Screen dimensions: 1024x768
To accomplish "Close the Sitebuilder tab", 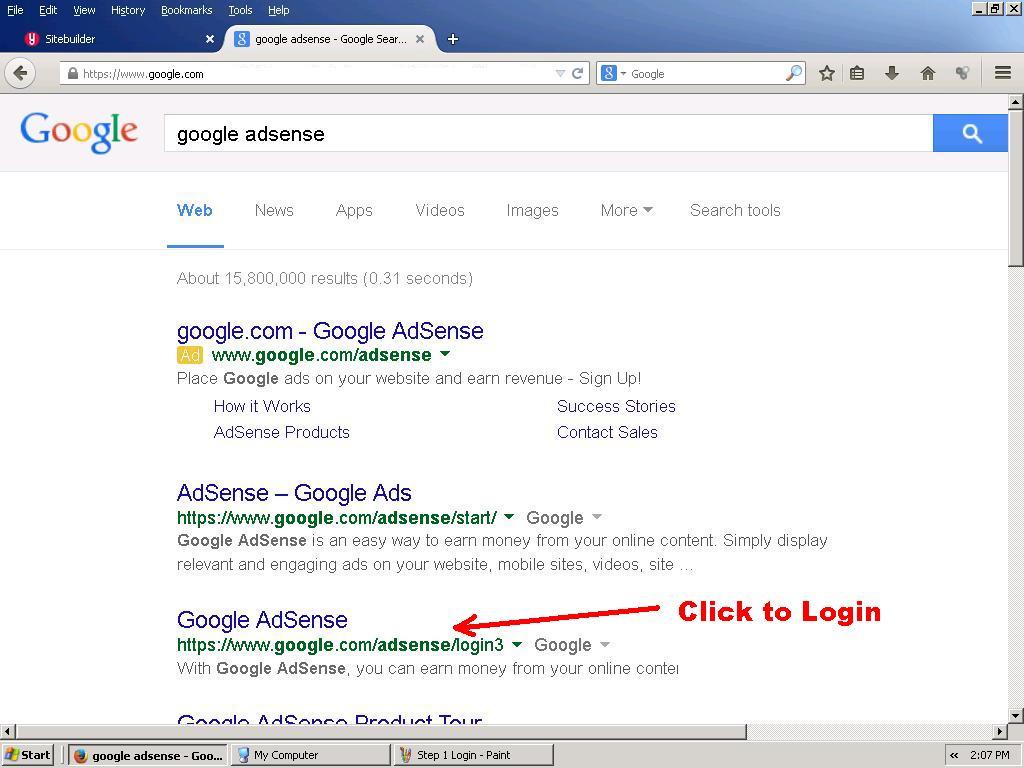I will tap(210, 39).
